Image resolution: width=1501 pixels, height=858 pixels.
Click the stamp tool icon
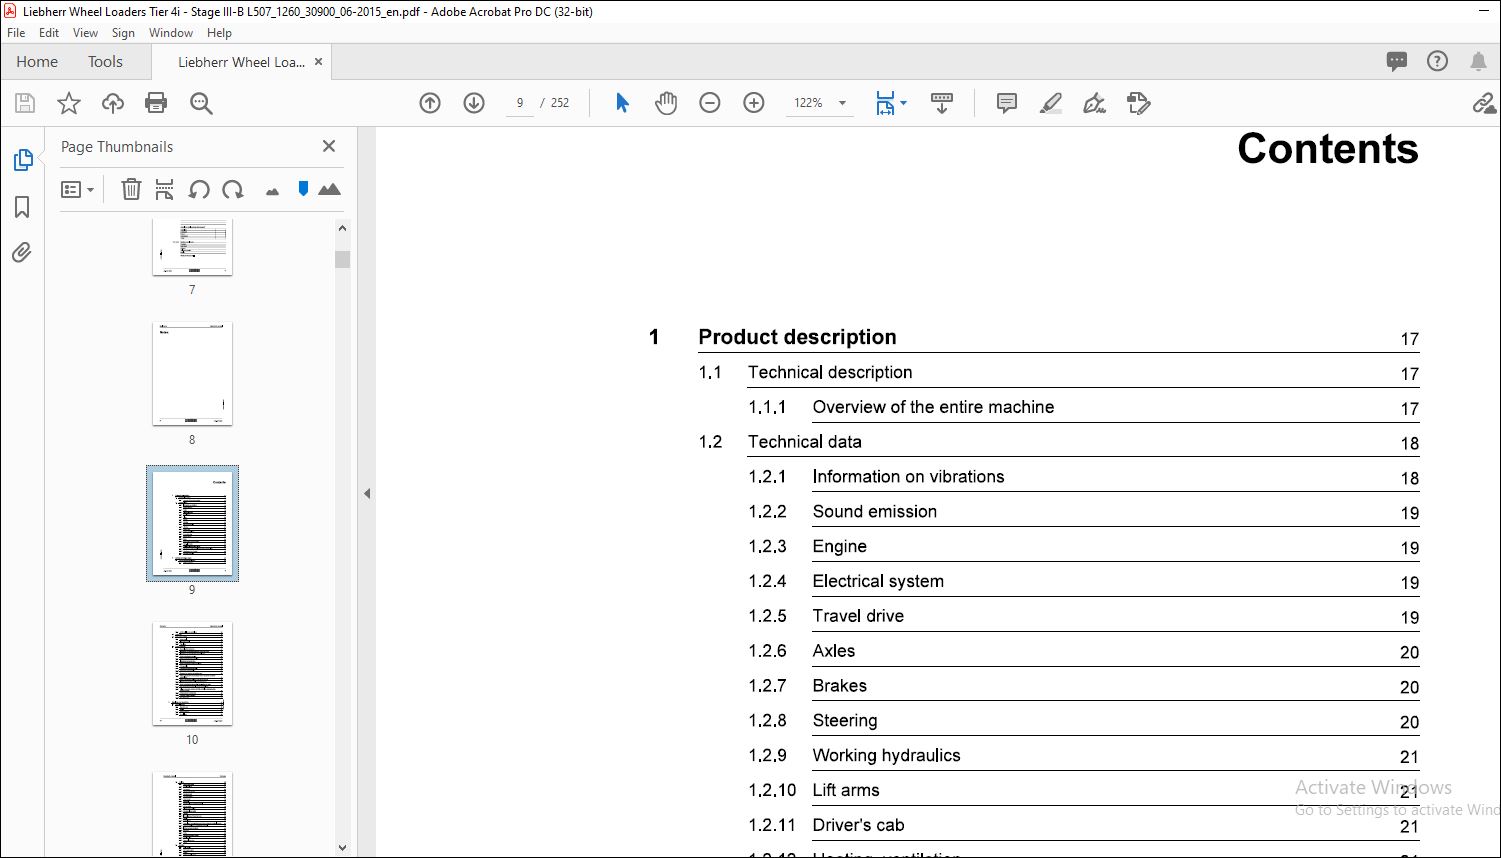1139,103
